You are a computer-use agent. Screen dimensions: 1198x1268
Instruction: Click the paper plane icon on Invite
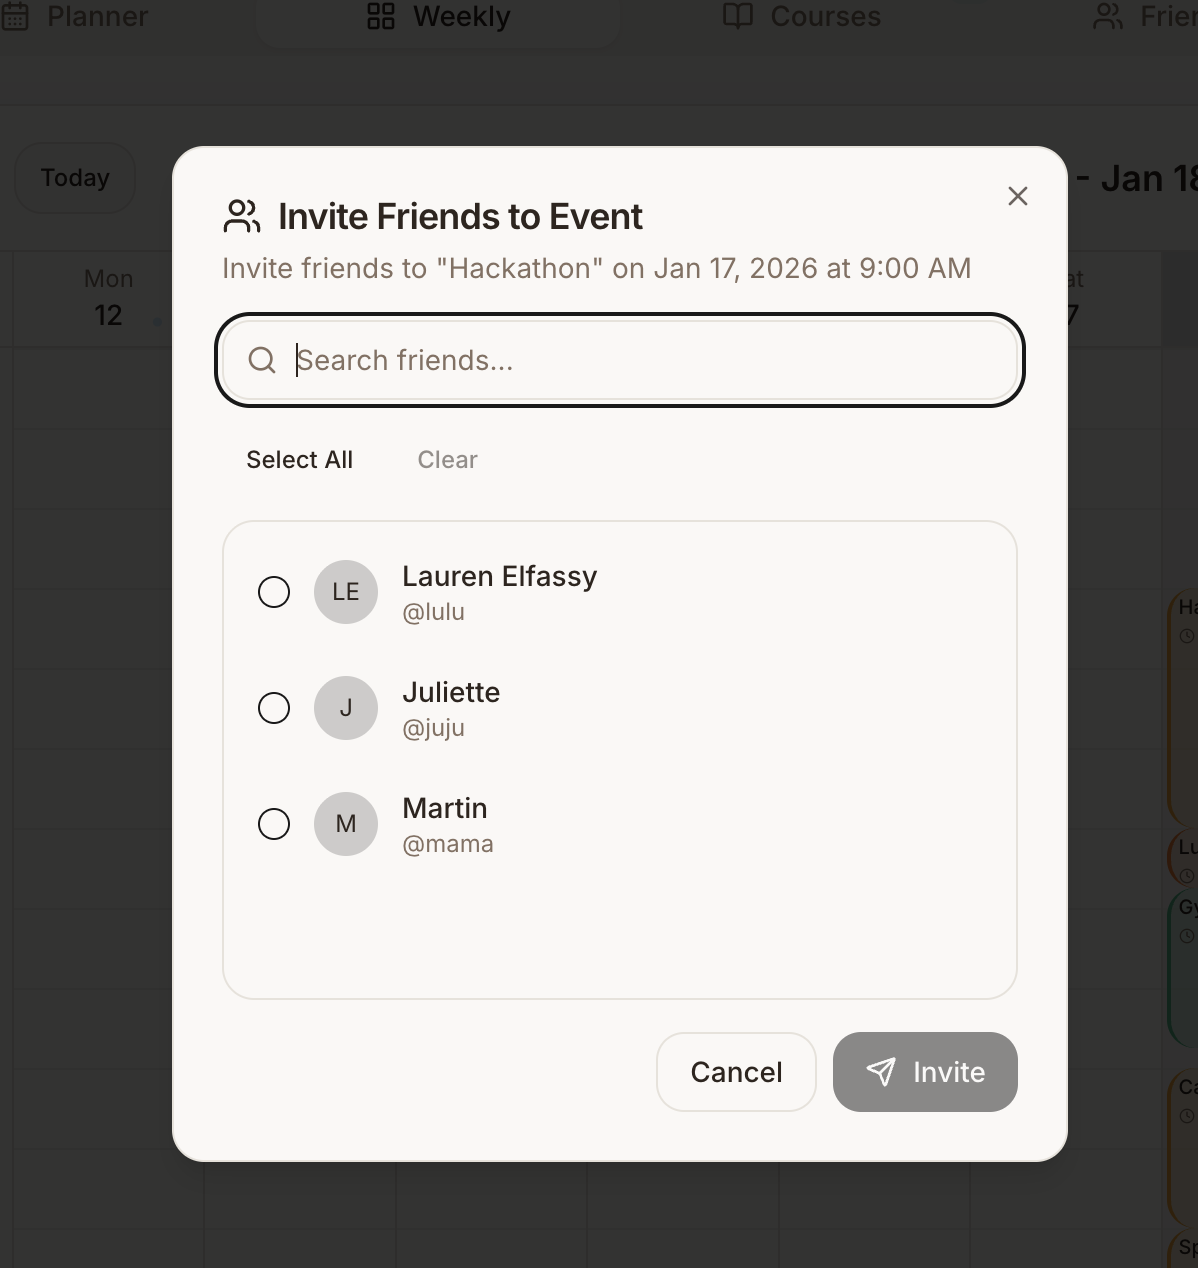[881, 1072]
